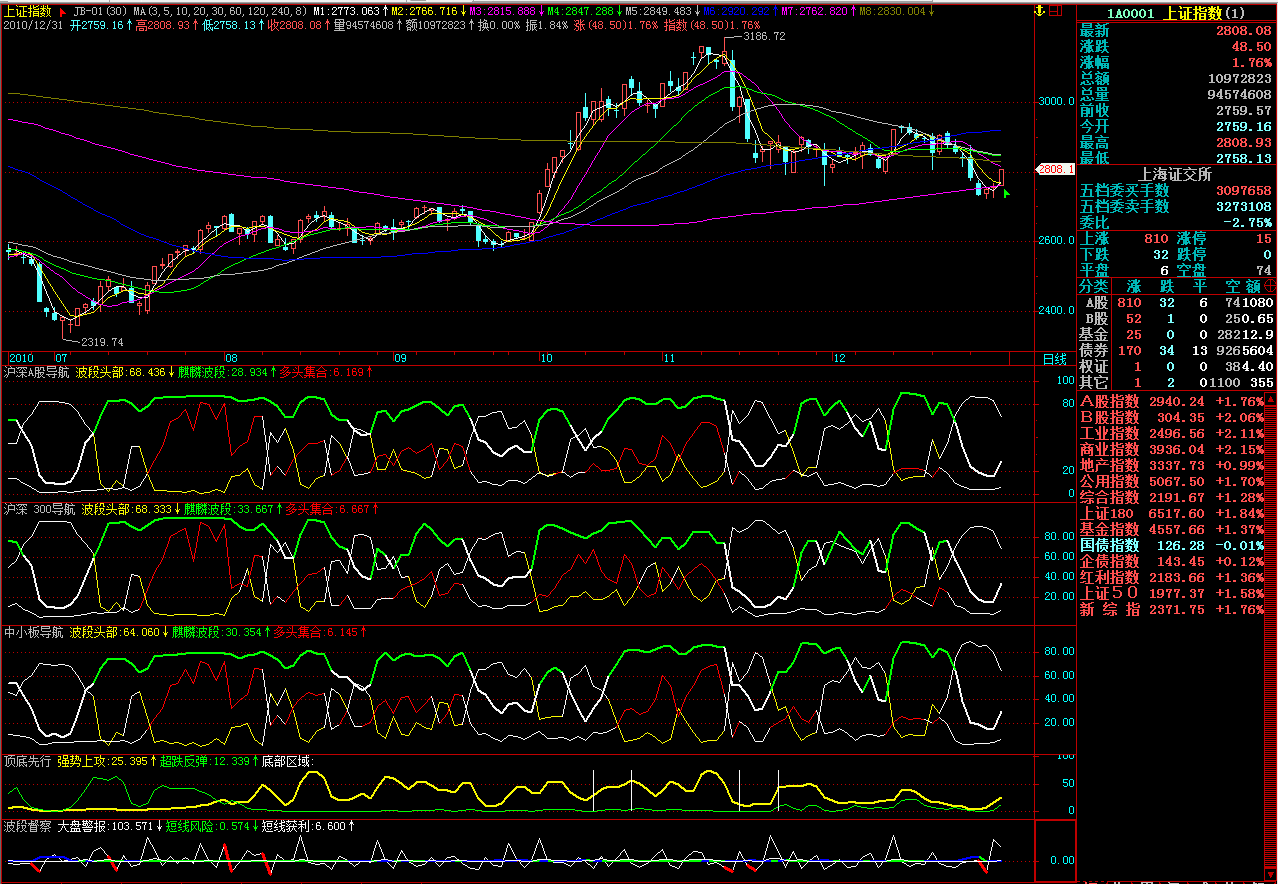Click the 最新 row showing 2808.08
1278x884 pixels.
point(1177,31)
